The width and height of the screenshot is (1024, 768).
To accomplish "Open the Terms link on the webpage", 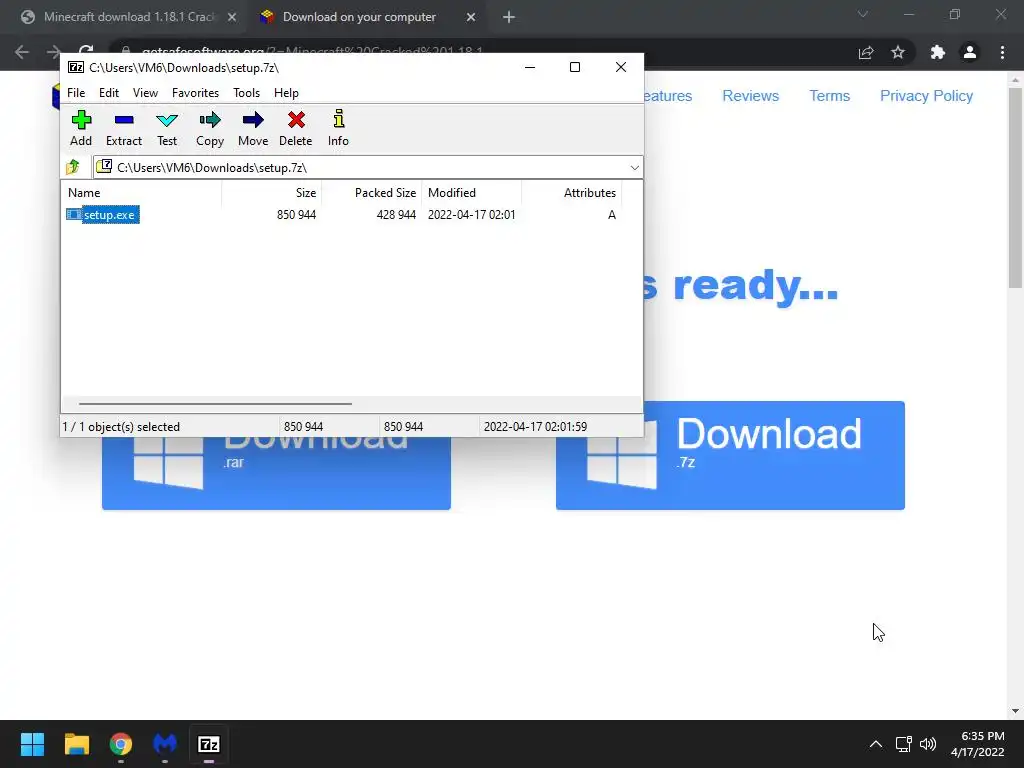I will click(829, 96).
